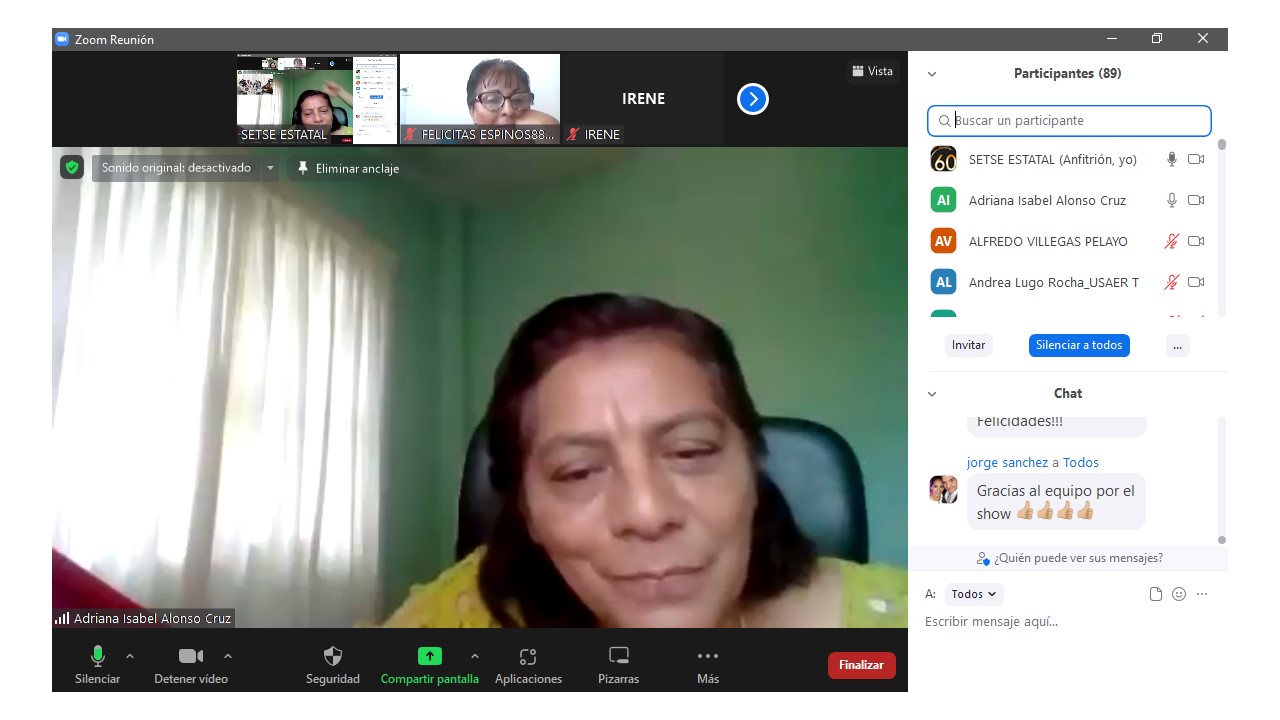Image resolution: width=1280 pixels, height=720 pixels.
Task: Open the Sonido original dropdown arrow
Action: pos(270,168)
